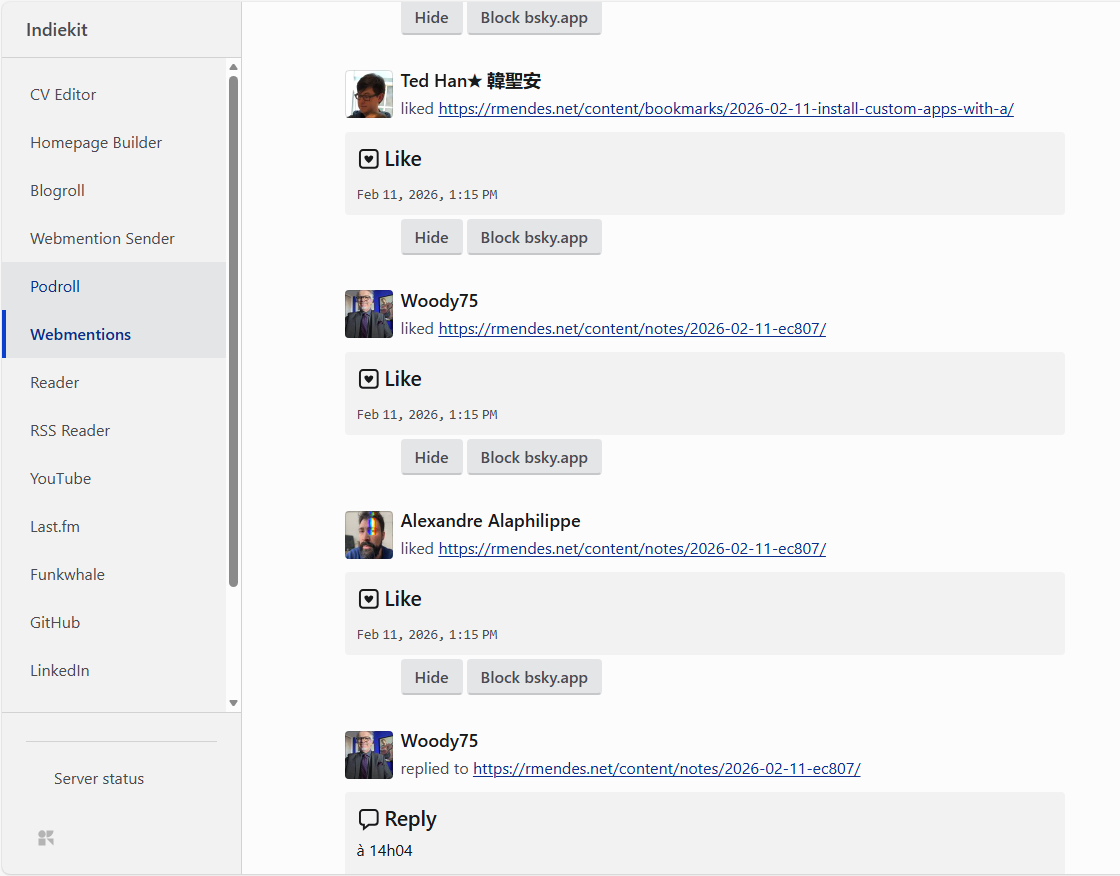
Task: Open Podroll in the sidebar
Action: tap(55, 286)
